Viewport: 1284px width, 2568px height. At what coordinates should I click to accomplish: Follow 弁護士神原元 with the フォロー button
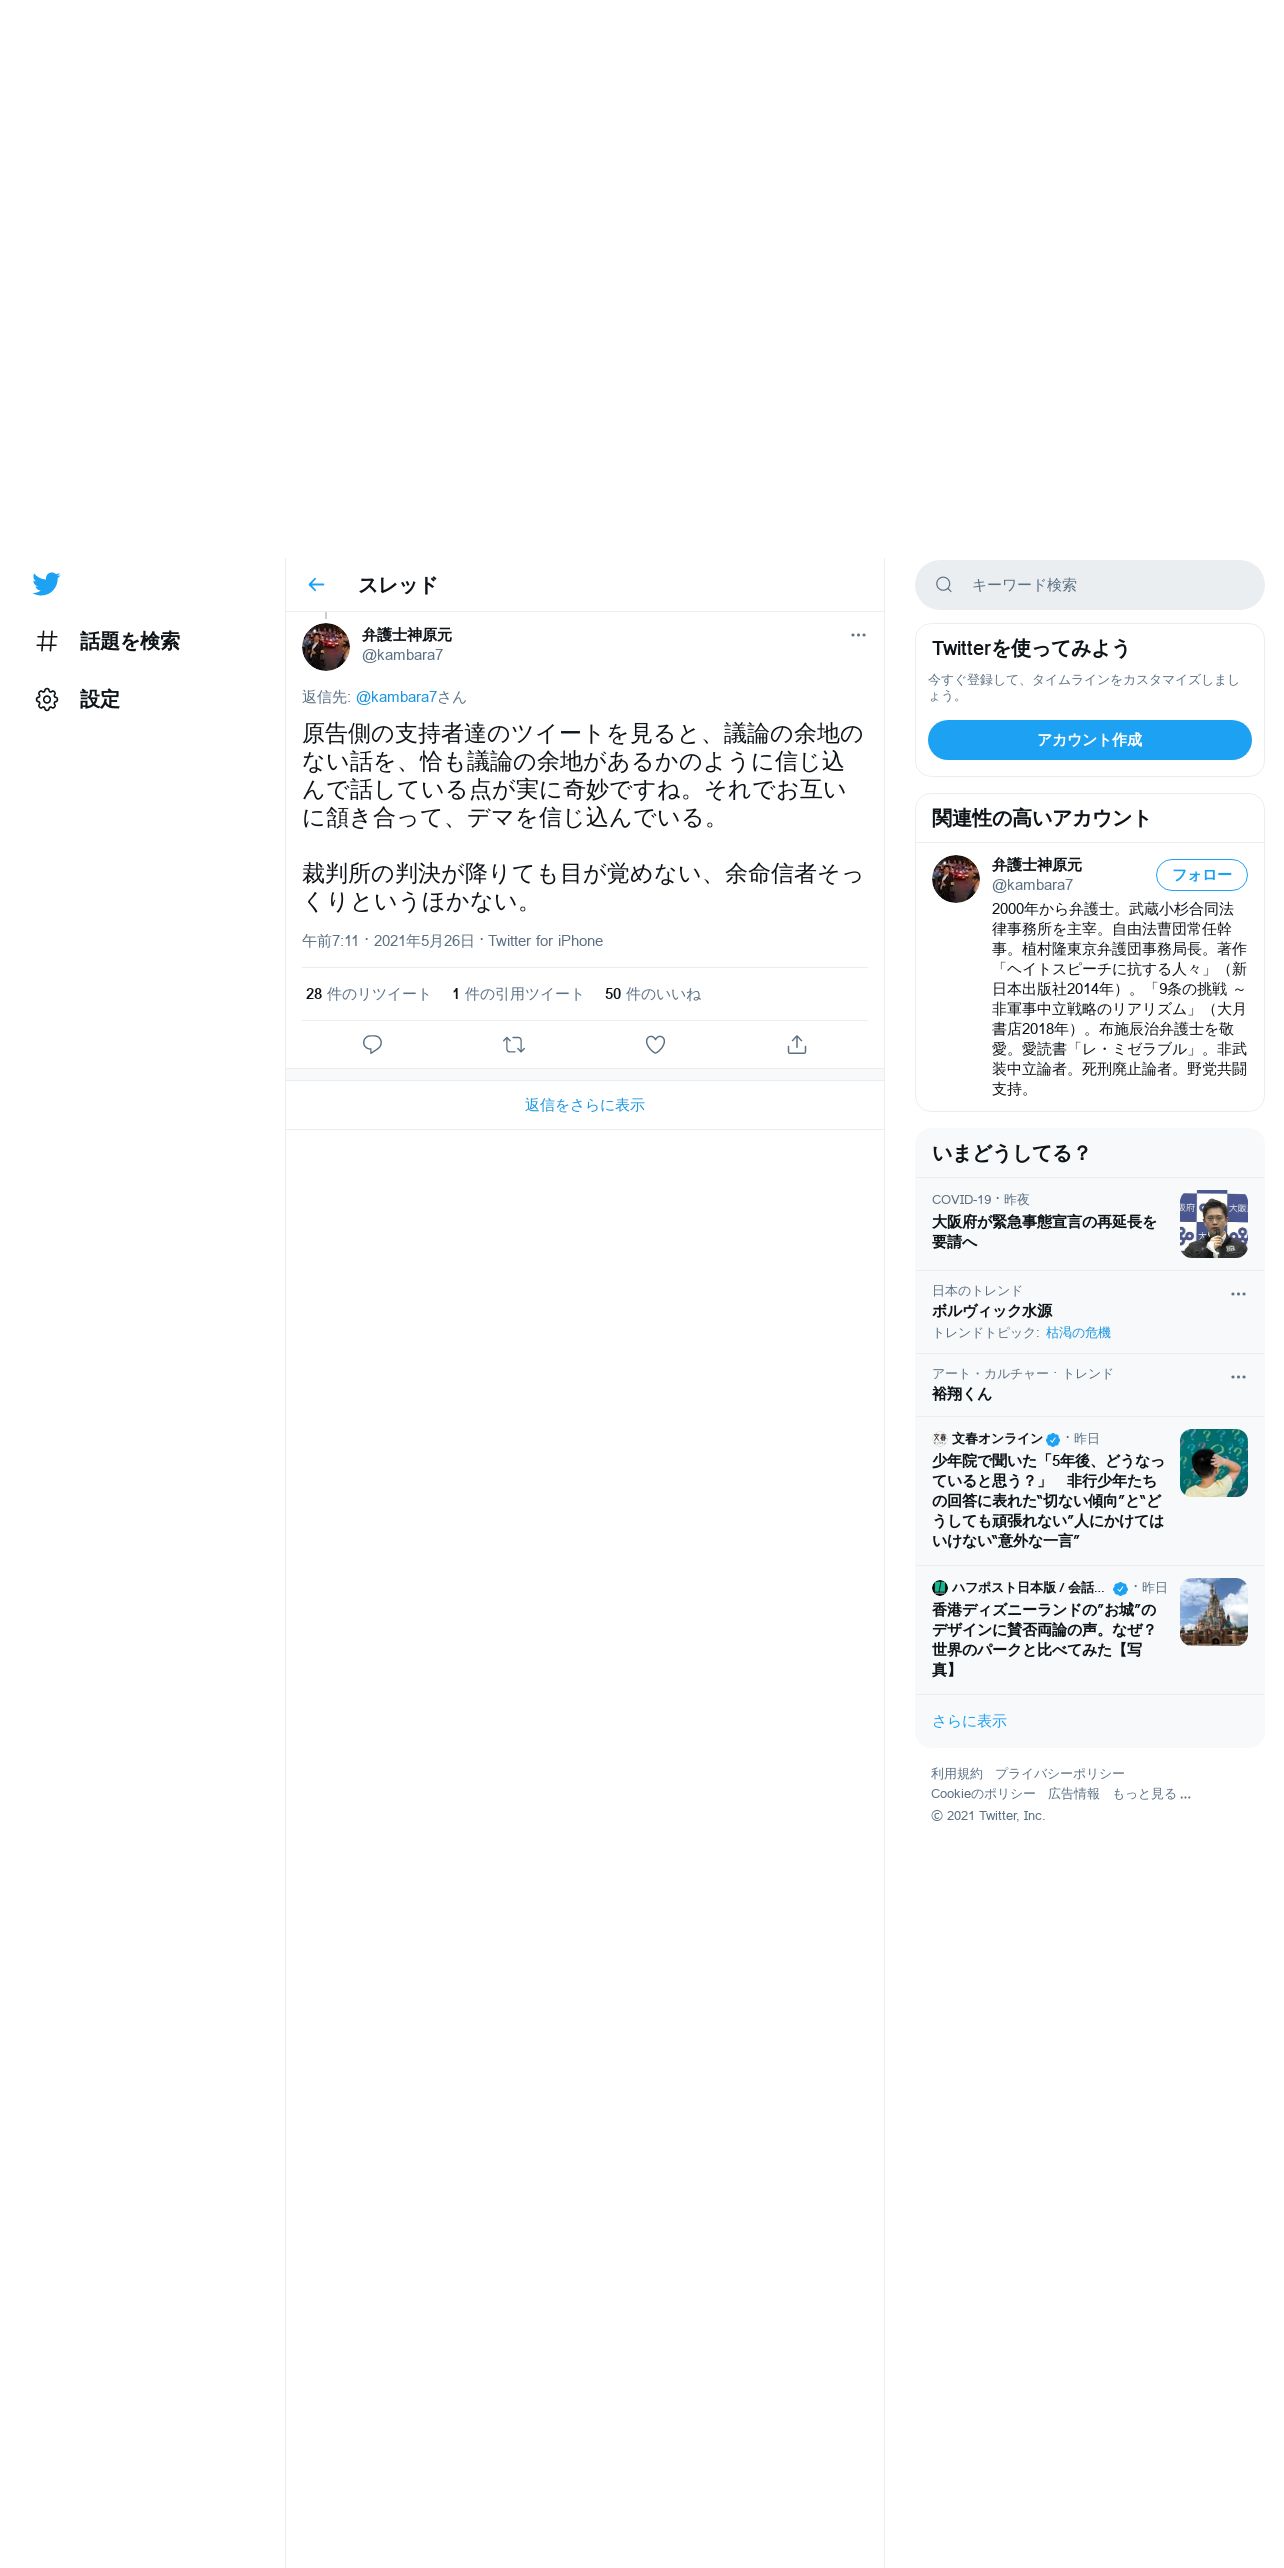click(x=1202, y=875)
